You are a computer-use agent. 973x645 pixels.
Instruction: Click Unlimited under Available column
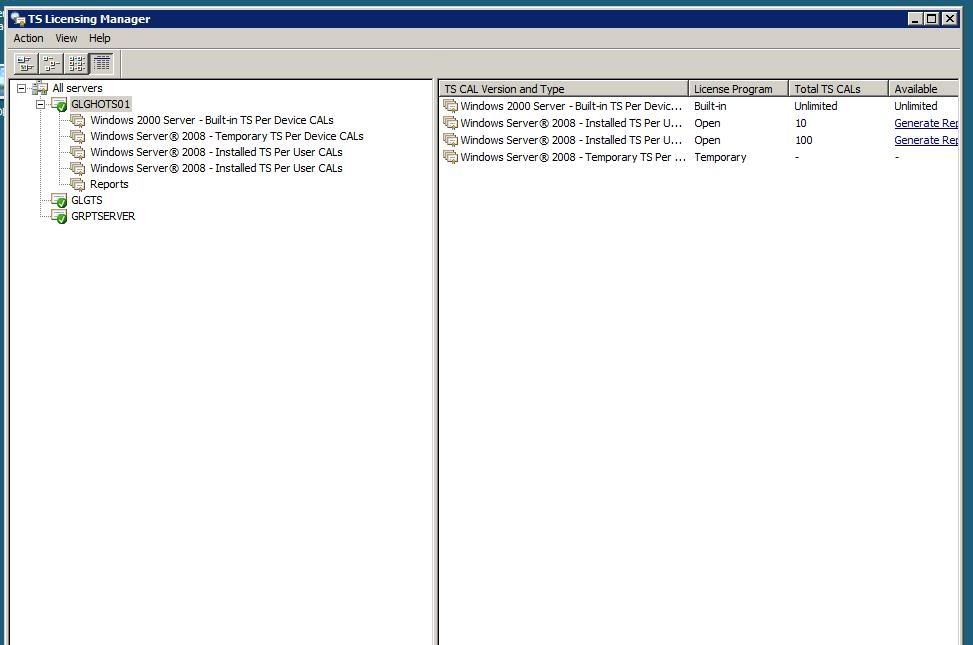coord(915,106)
